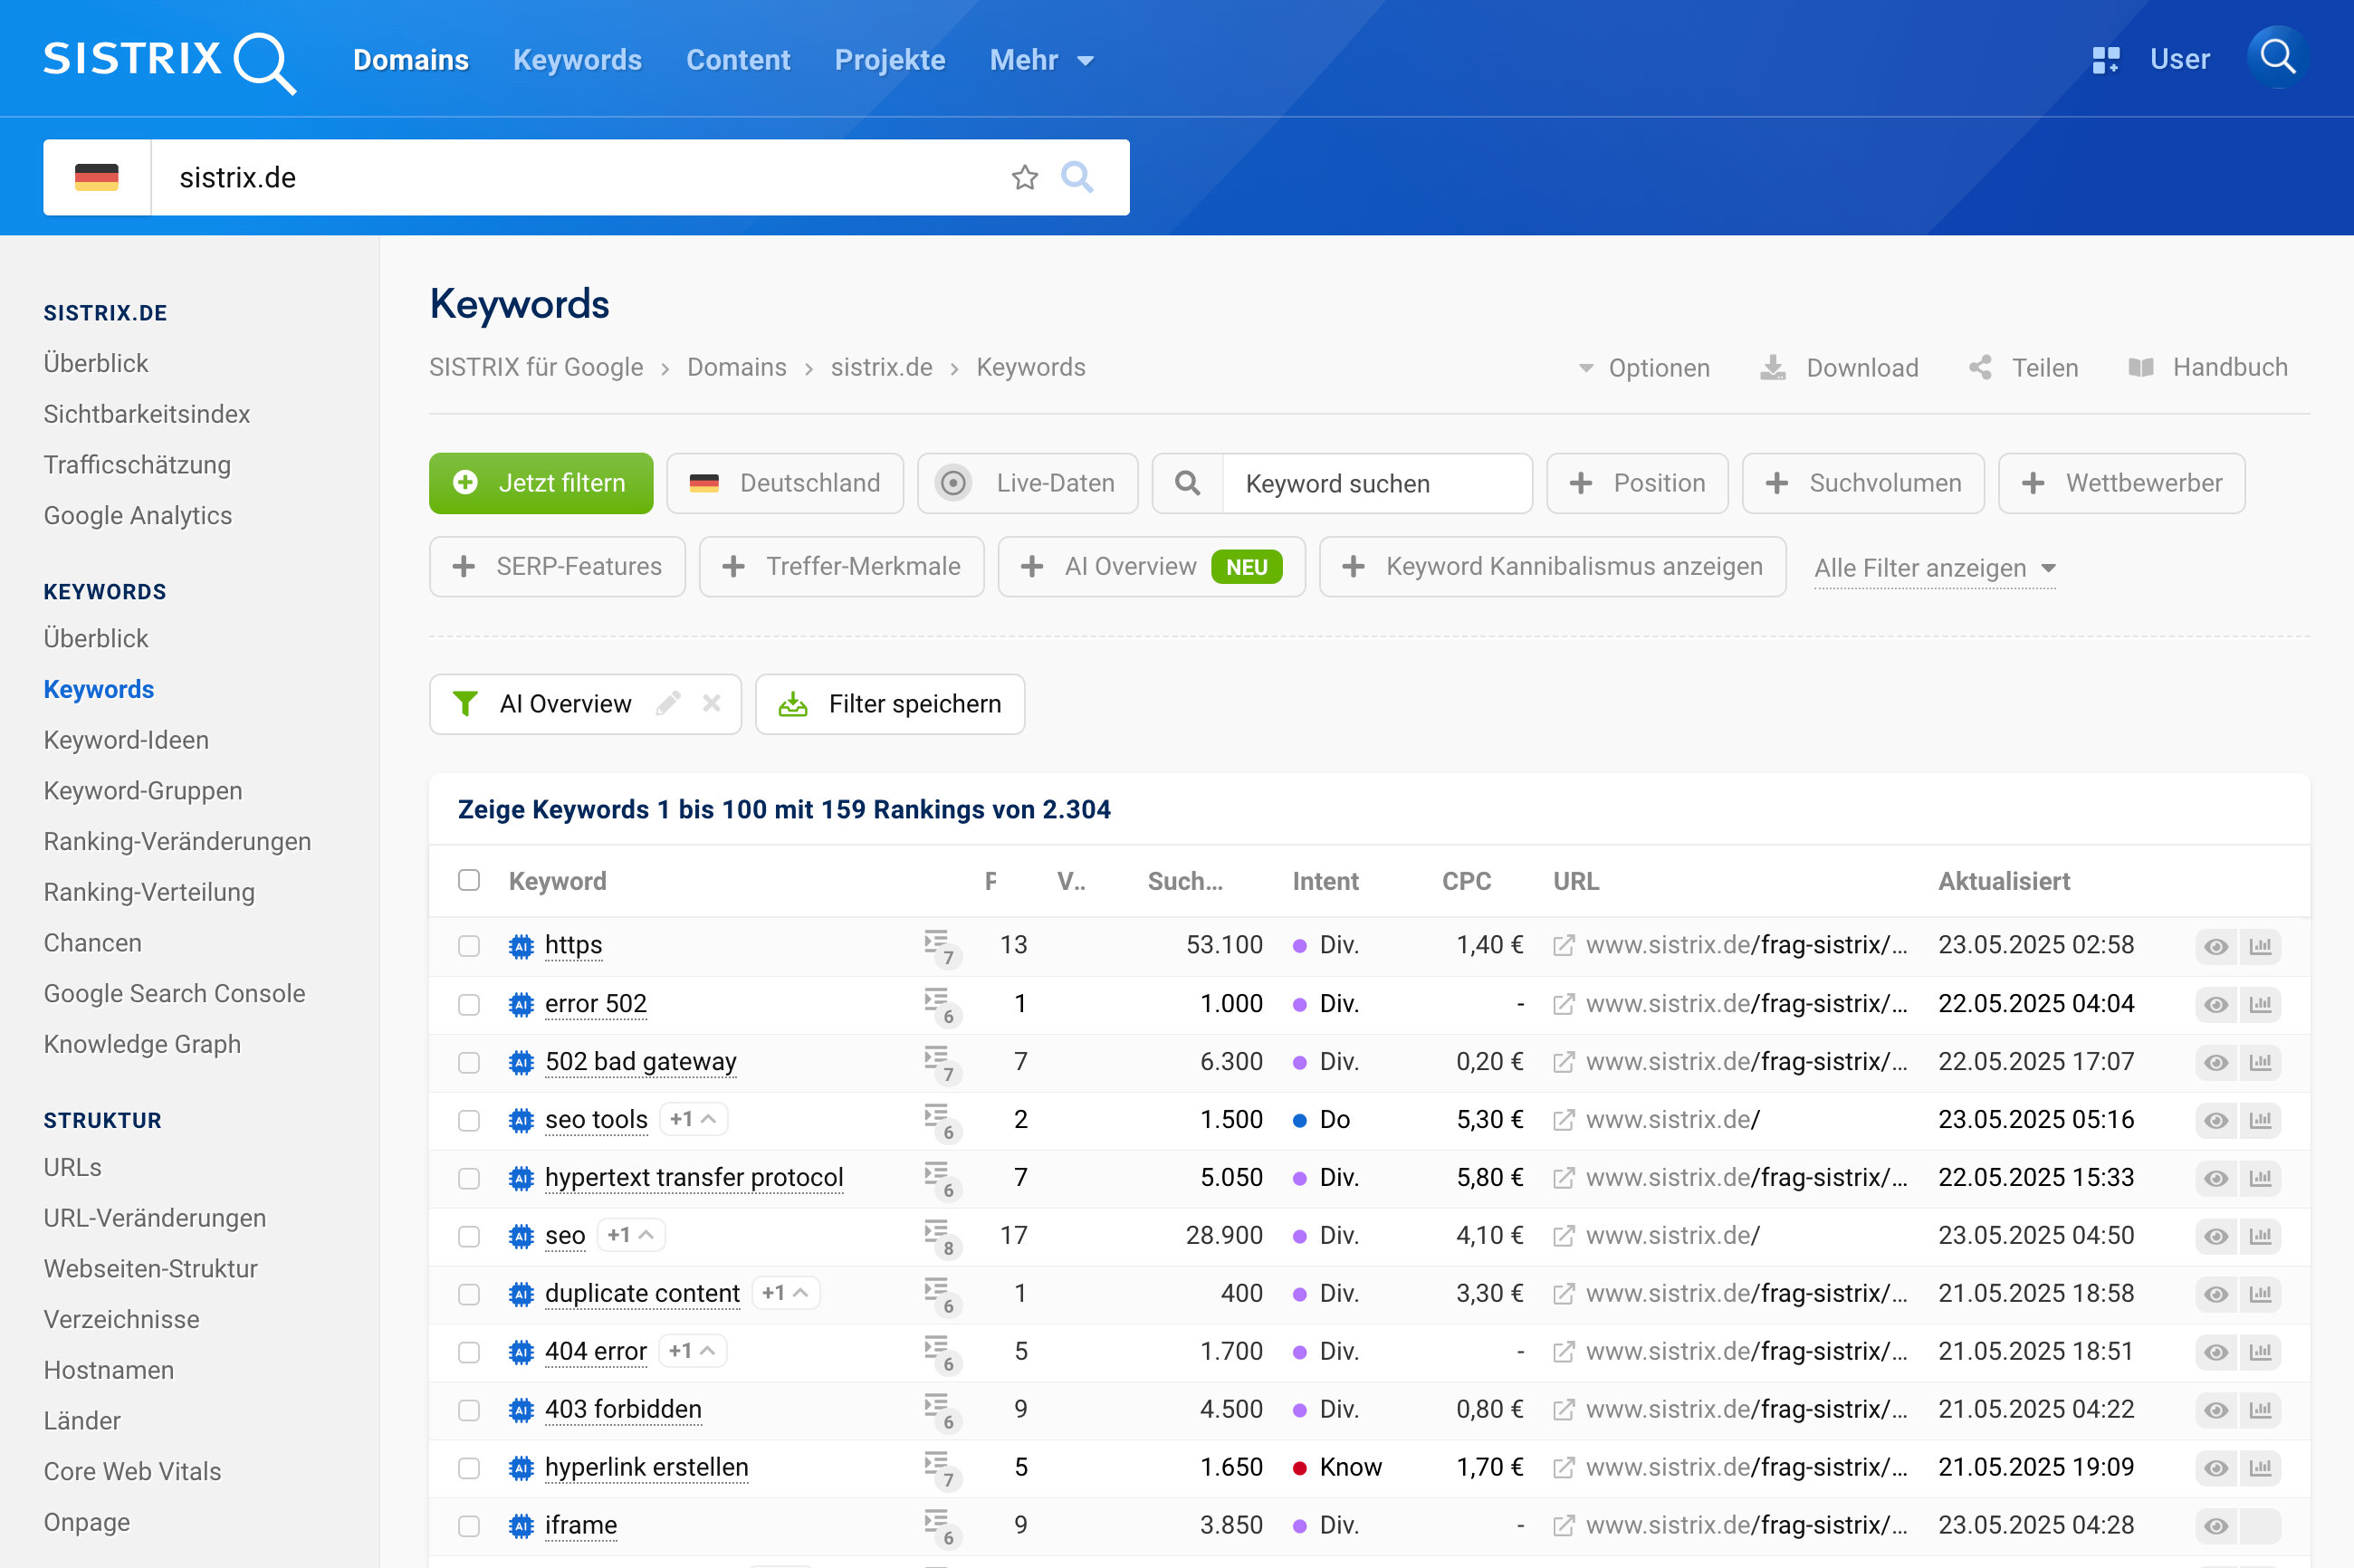This screenshot has width=2354, height=1568.
Task: Expand Alle Filter anzeigen dropdown
Action: 1934,567
